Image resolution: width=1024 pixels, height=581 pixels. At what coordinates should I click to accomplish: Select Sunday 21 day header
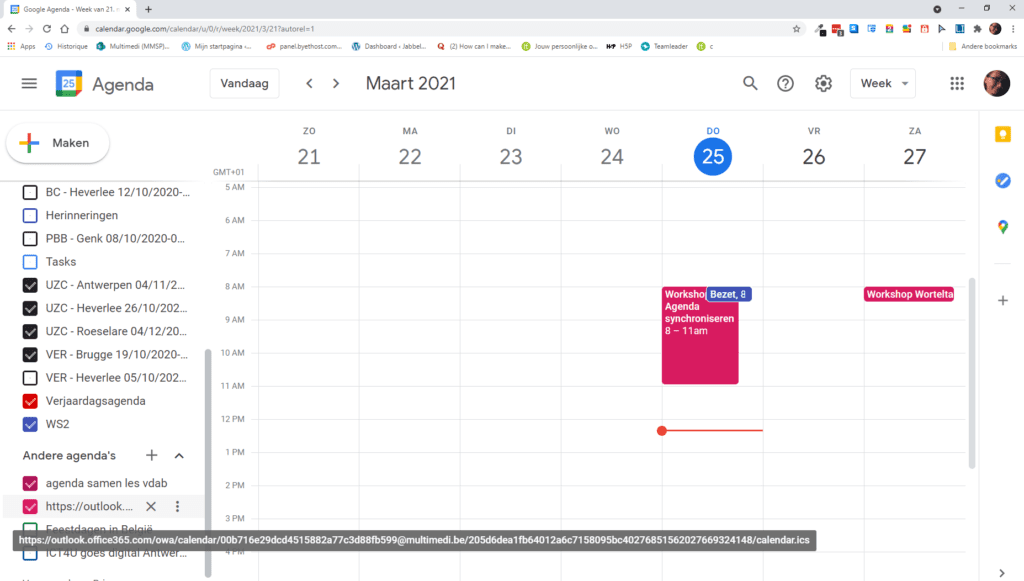(x=309, y=157)
